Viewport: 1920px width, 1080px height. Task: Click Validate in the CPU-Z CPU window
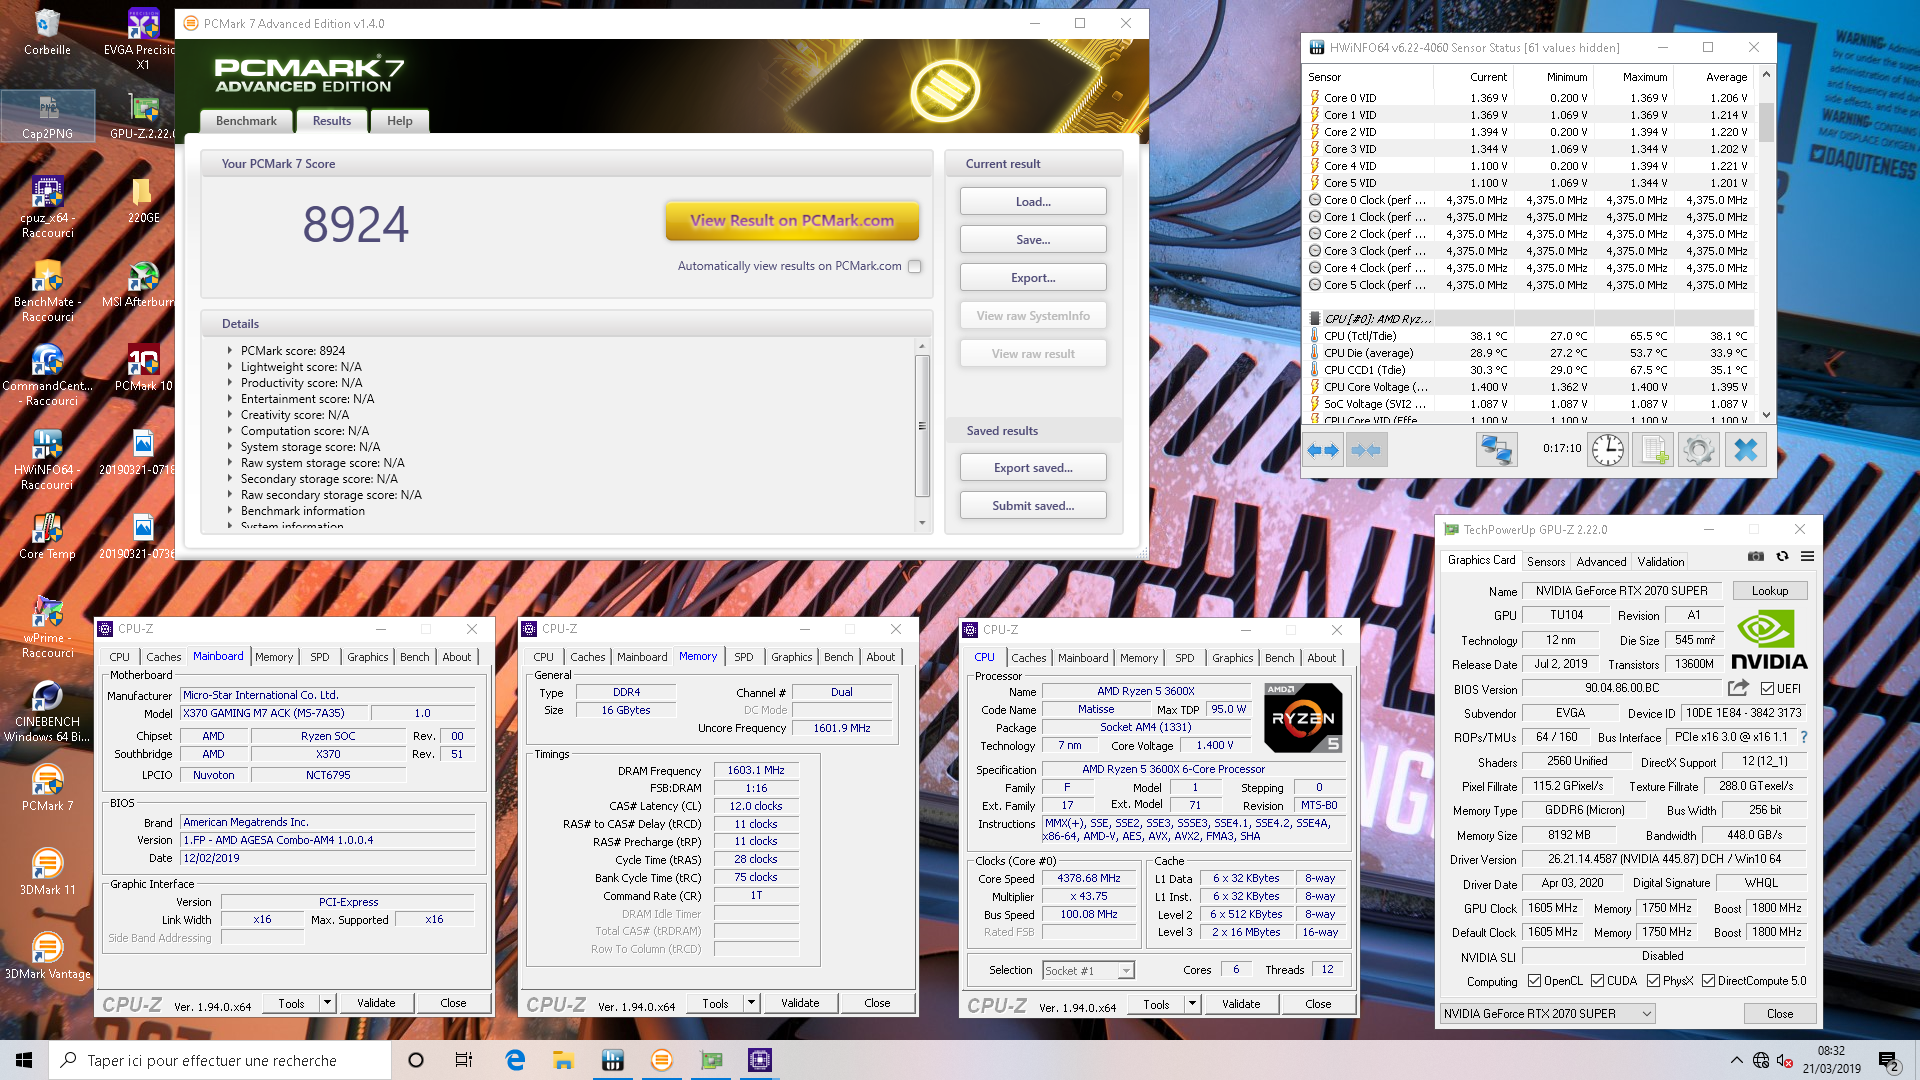tap(1241, 1004)
